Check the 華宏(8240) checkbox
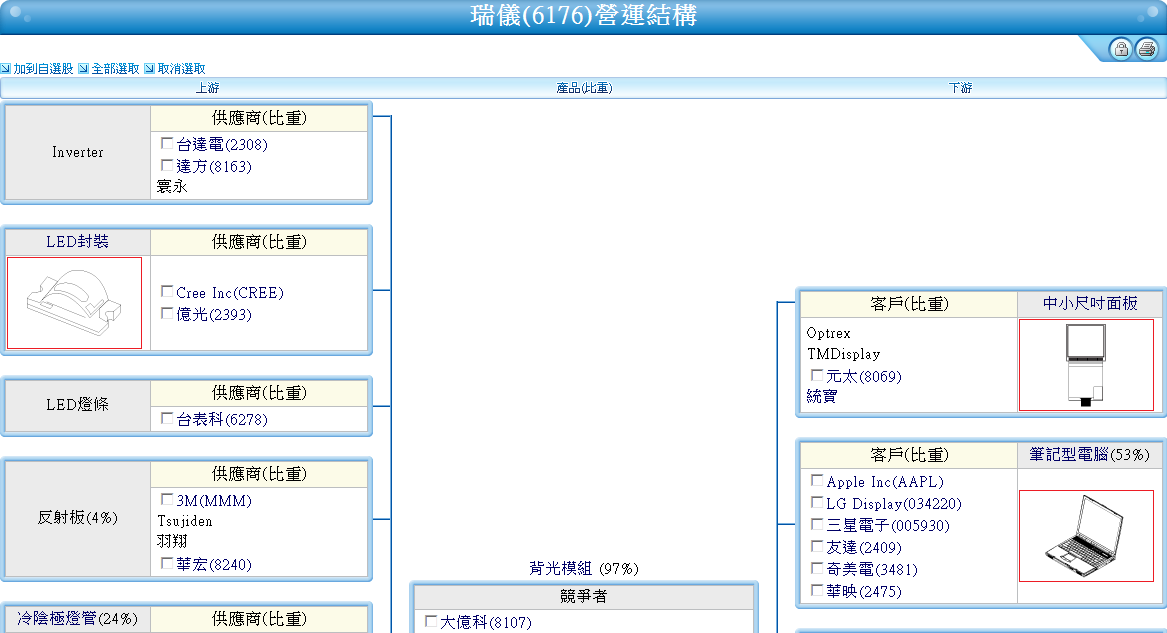1167x633 pixels. 167,563
